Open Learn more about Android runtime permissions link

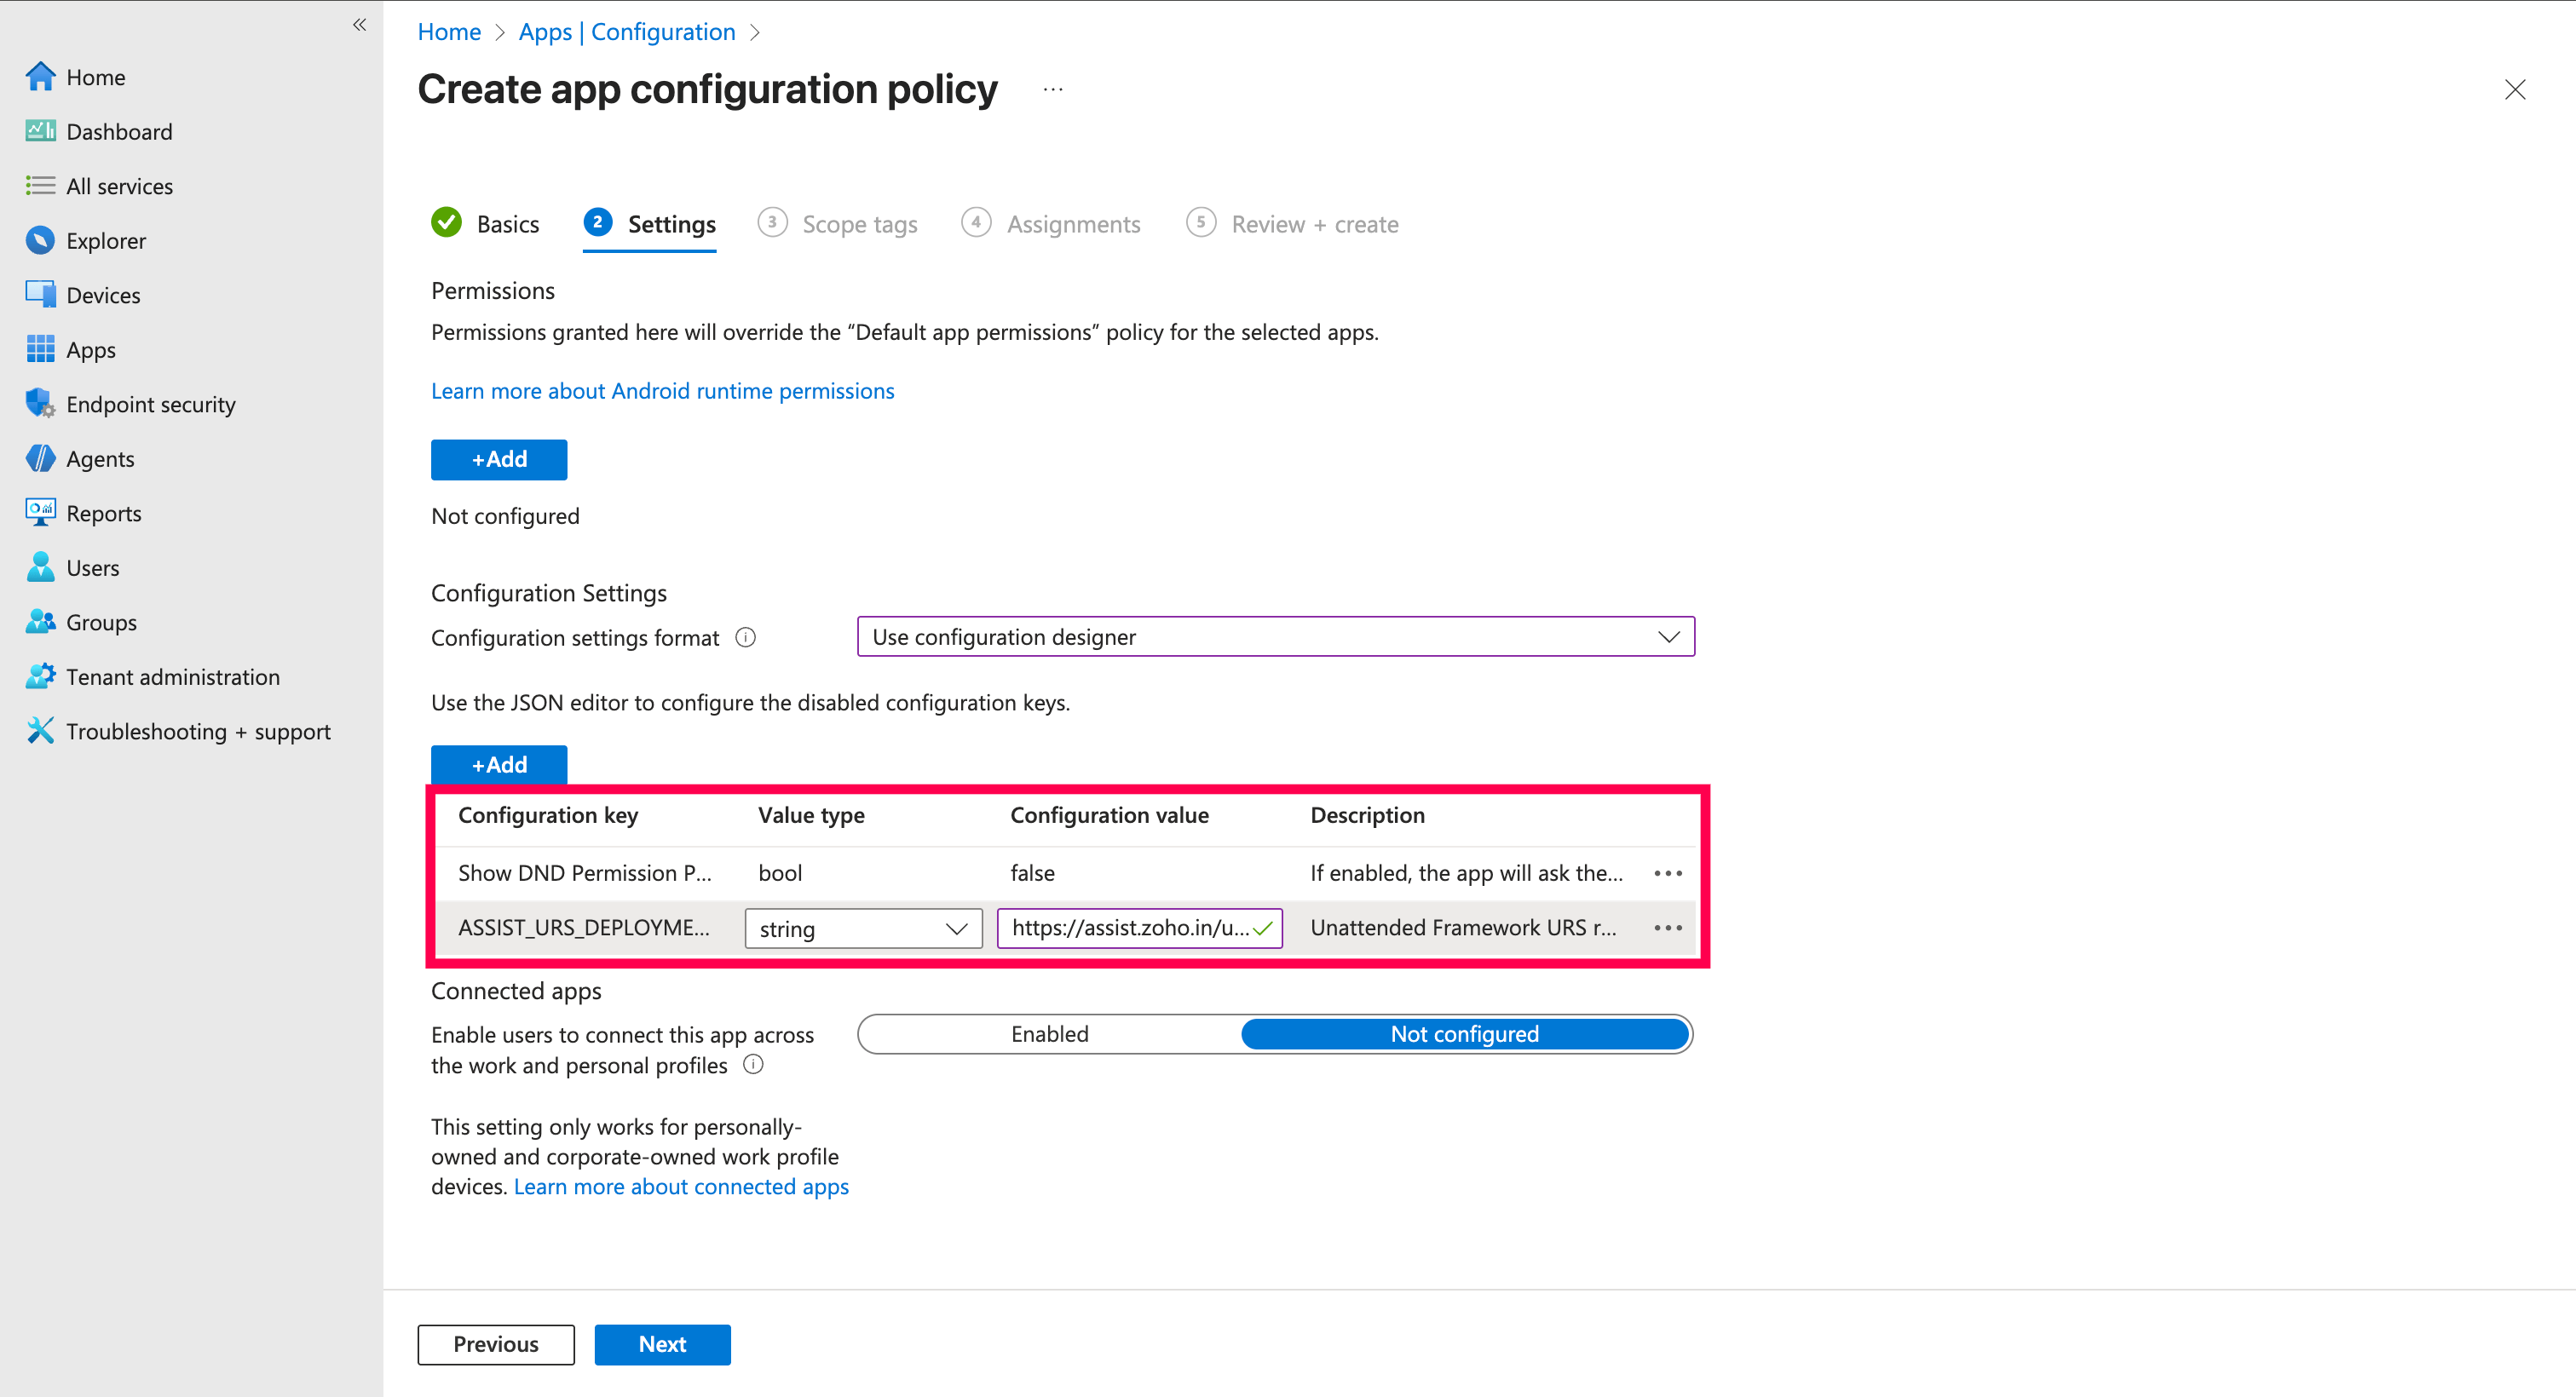tap(662, 391)
